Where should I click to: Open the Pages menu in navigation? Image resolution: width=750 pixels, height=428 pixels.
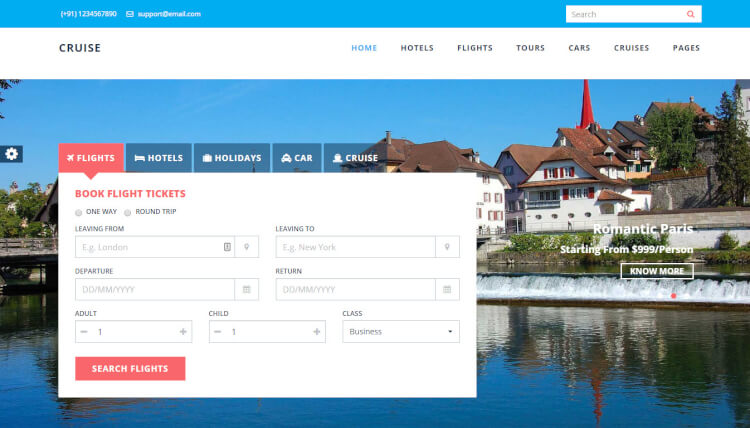point(686,48)
